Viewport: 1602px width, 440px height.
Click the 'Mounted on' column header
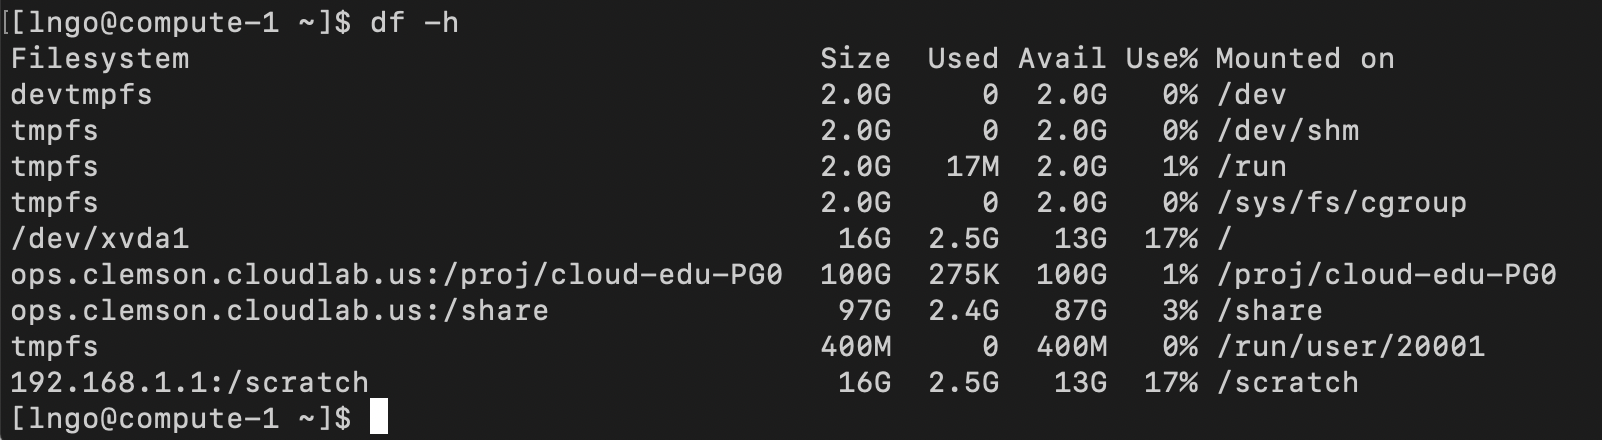[x=1305, y=59]
